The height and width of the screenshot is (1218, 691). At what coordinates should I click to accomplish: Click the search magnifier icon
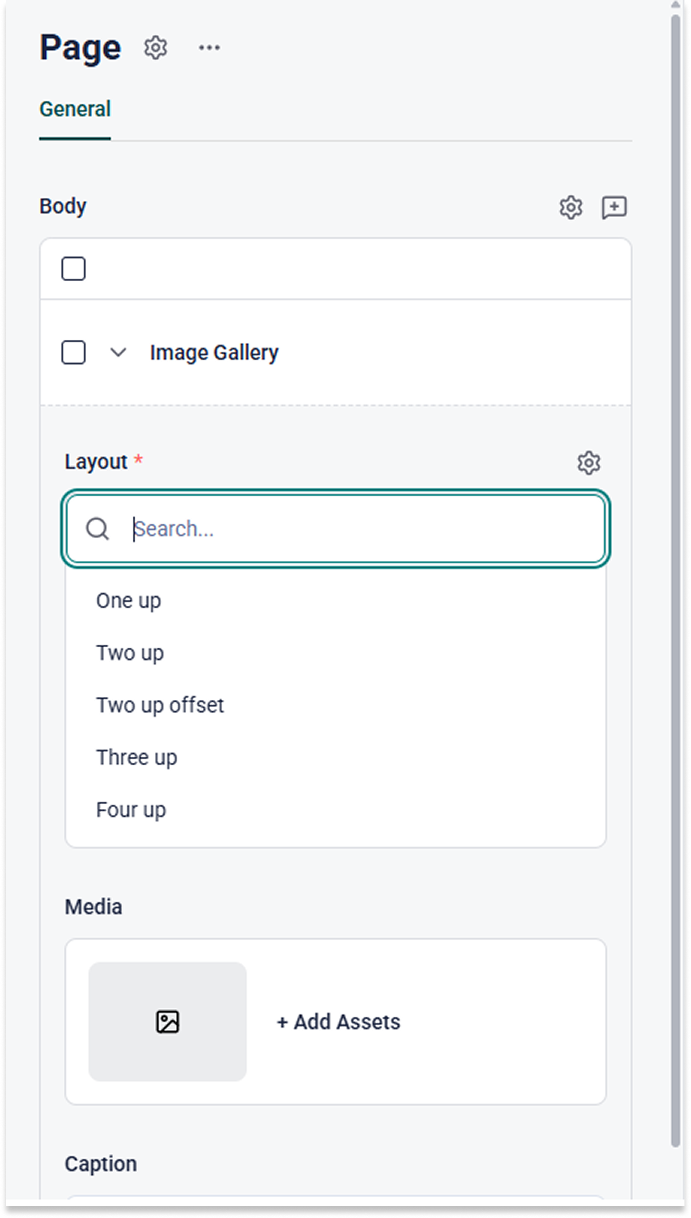coord(97,528)
